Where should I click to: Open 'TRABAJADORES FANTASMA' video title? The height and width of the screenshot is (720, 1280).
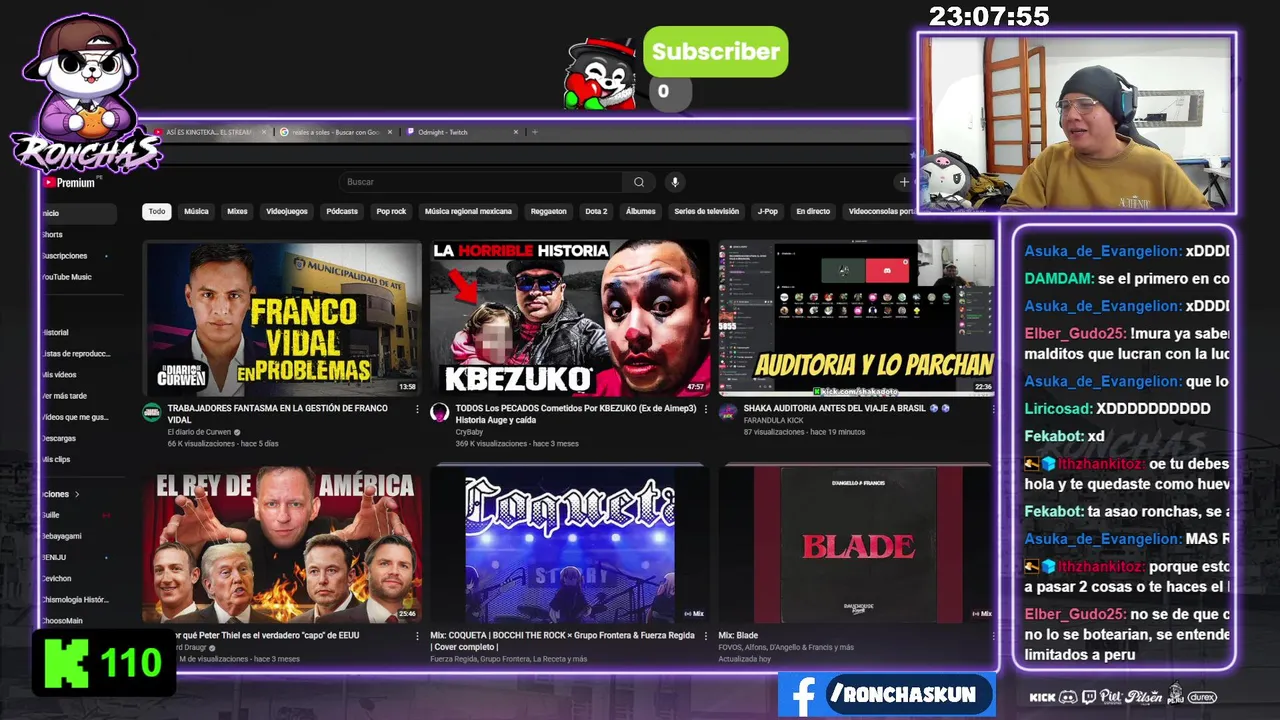278,414
